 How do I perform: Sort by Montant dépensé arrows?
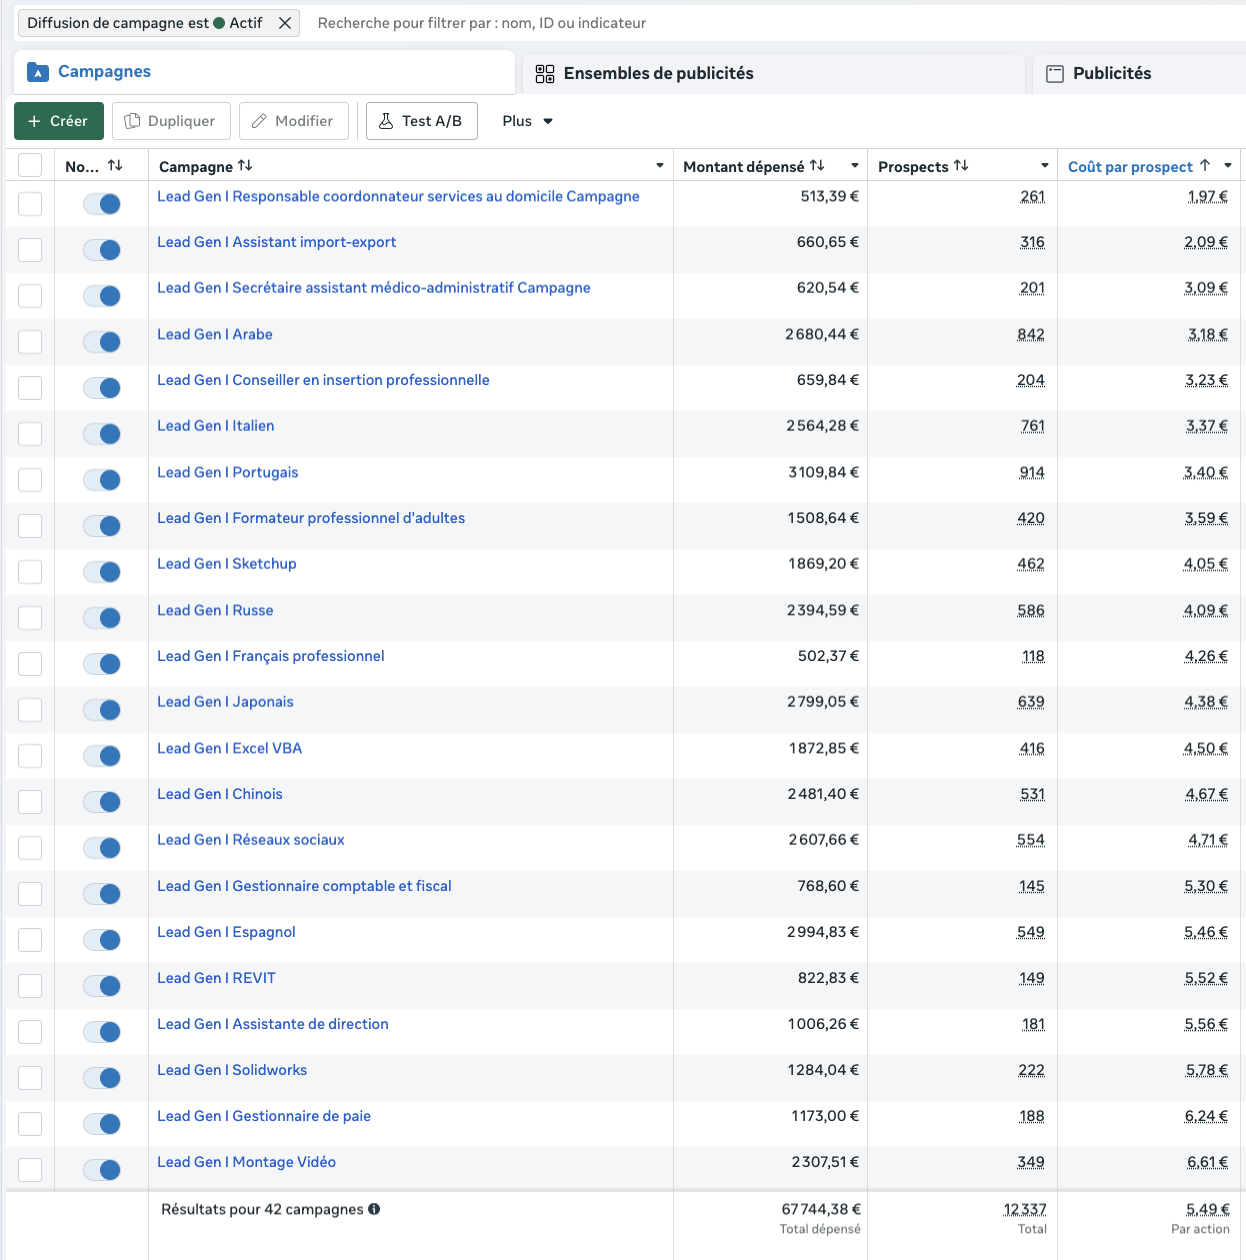tap(817, 165)
